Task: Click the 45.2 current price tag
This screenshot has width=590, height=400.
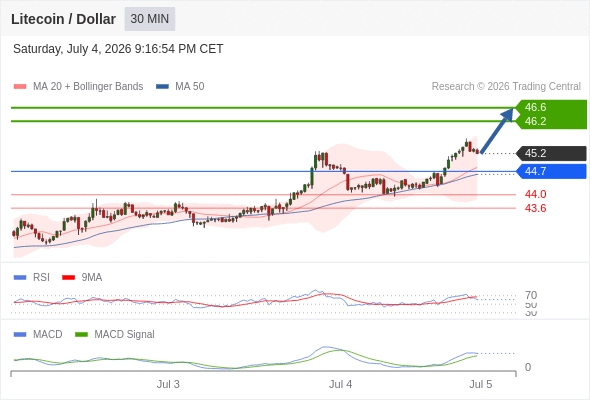Action: (x=552, y=154)
